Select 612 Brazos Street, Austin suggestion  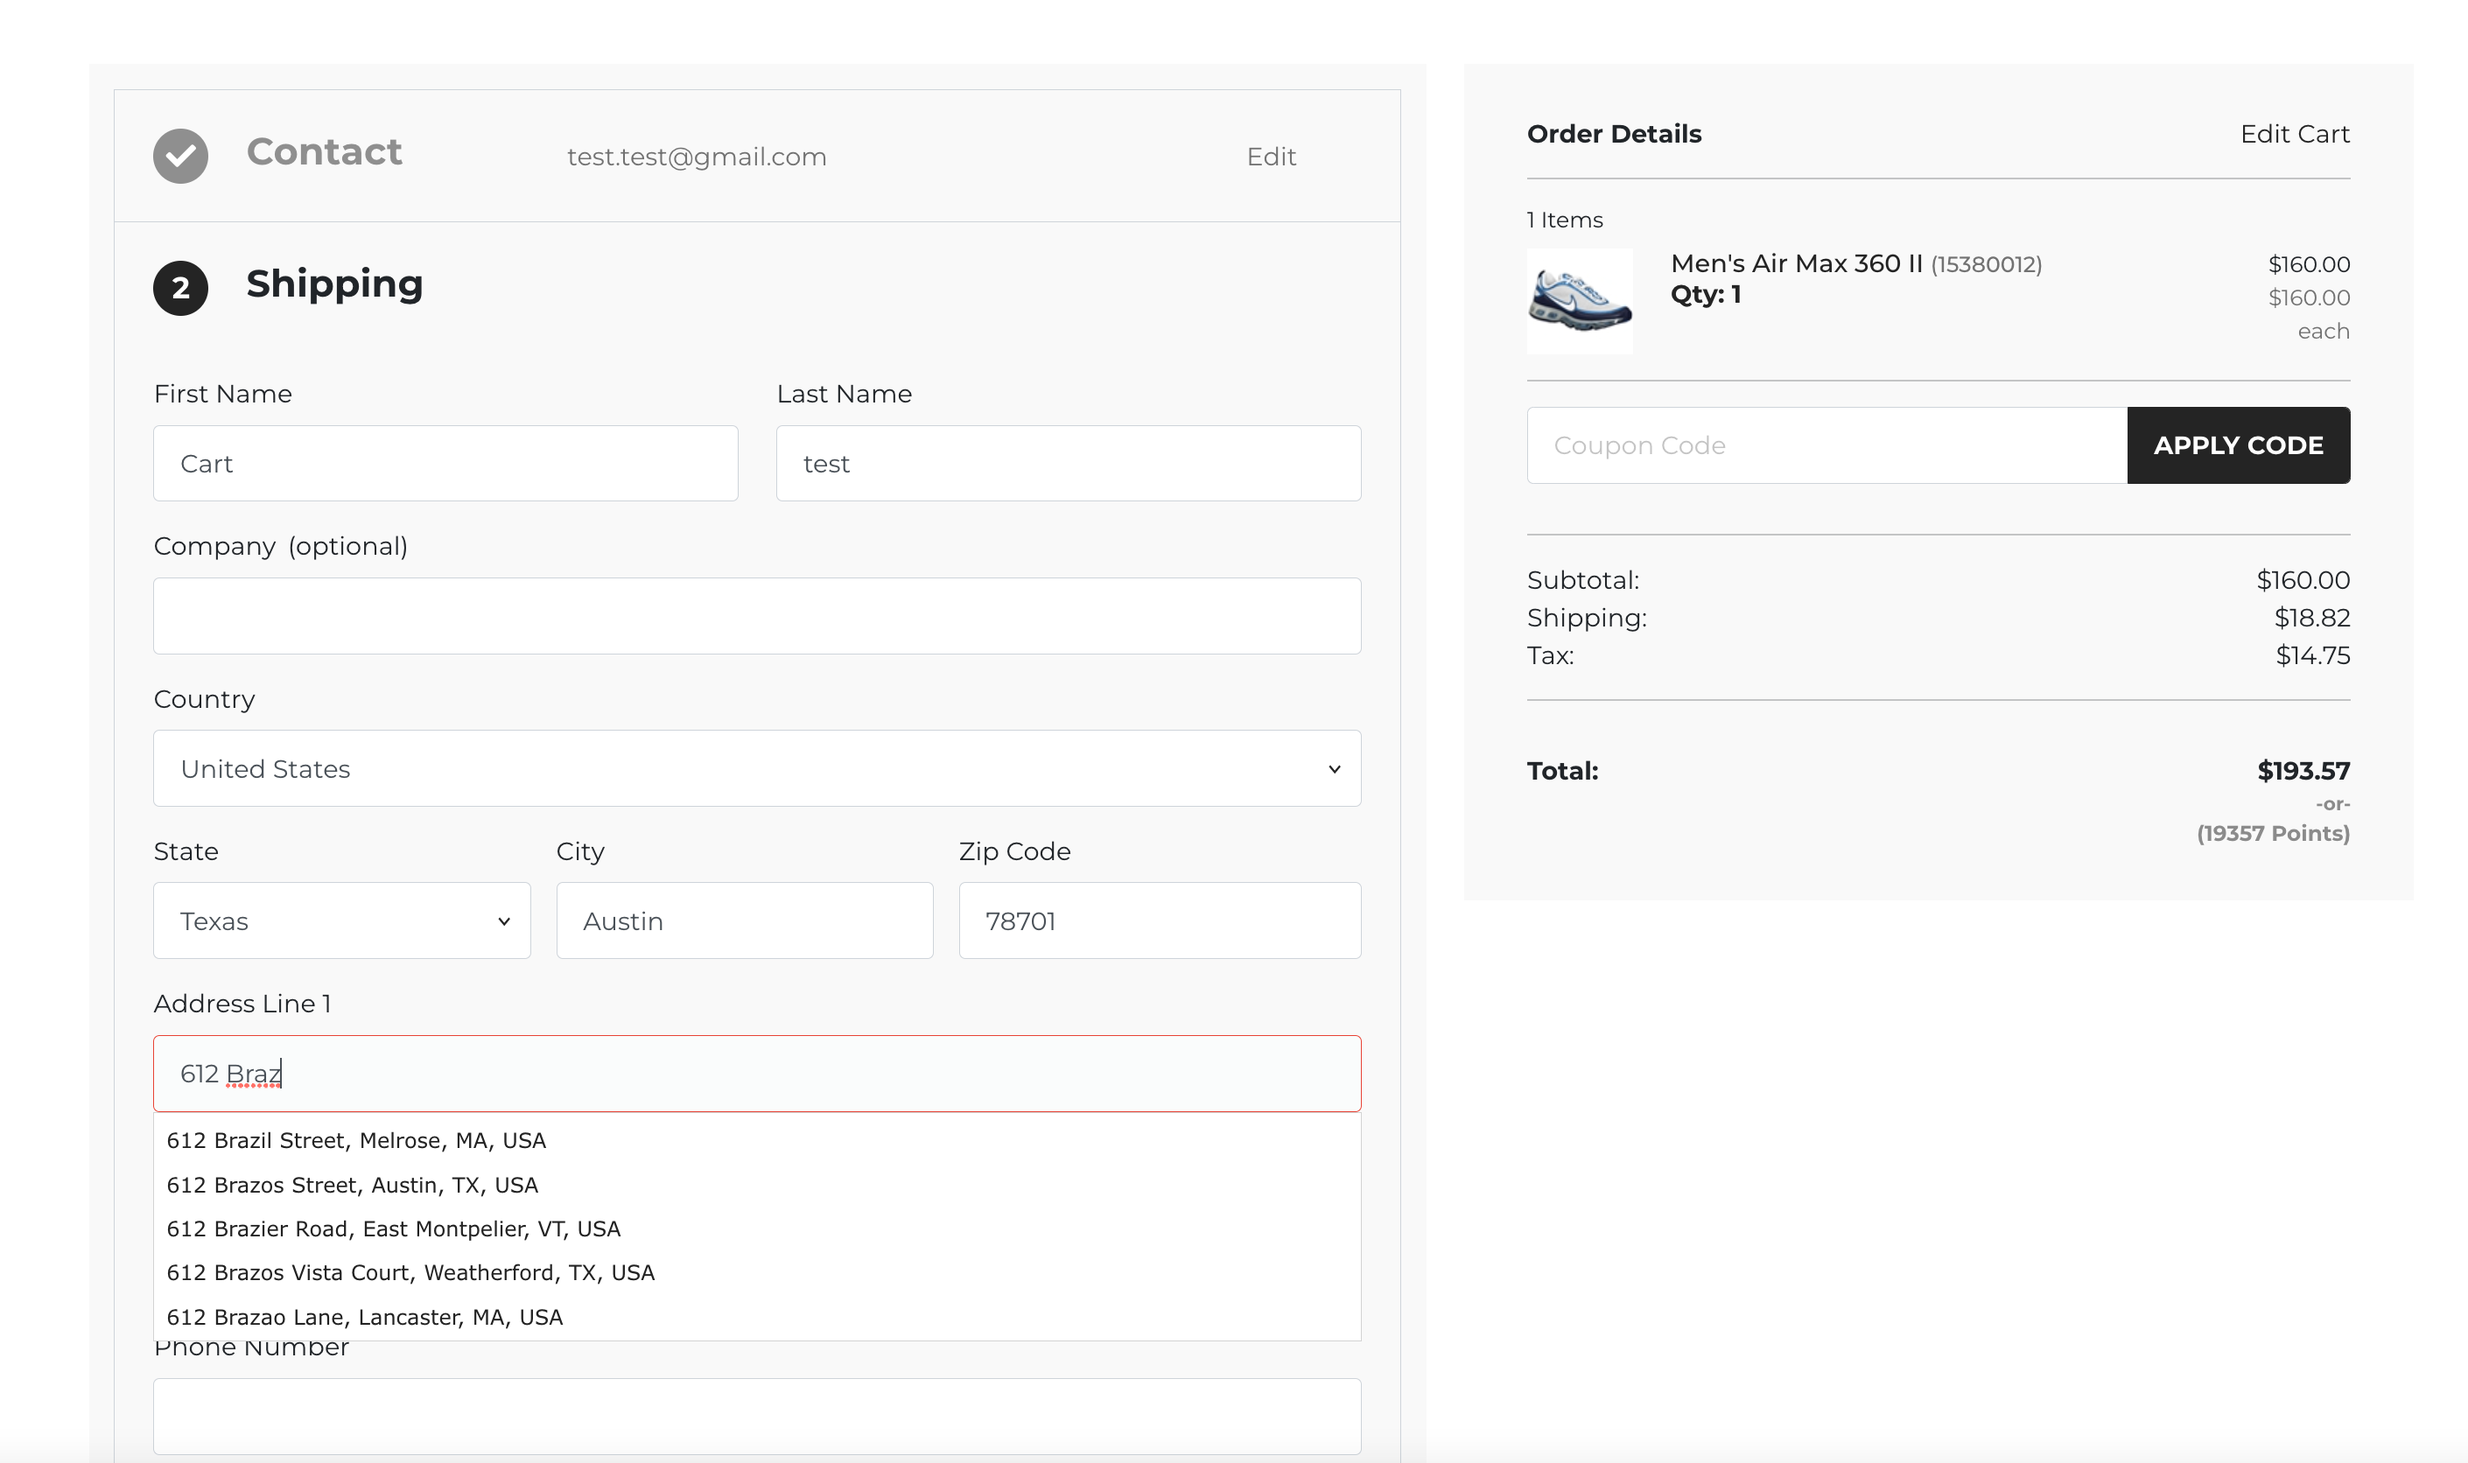(352, 1185)
